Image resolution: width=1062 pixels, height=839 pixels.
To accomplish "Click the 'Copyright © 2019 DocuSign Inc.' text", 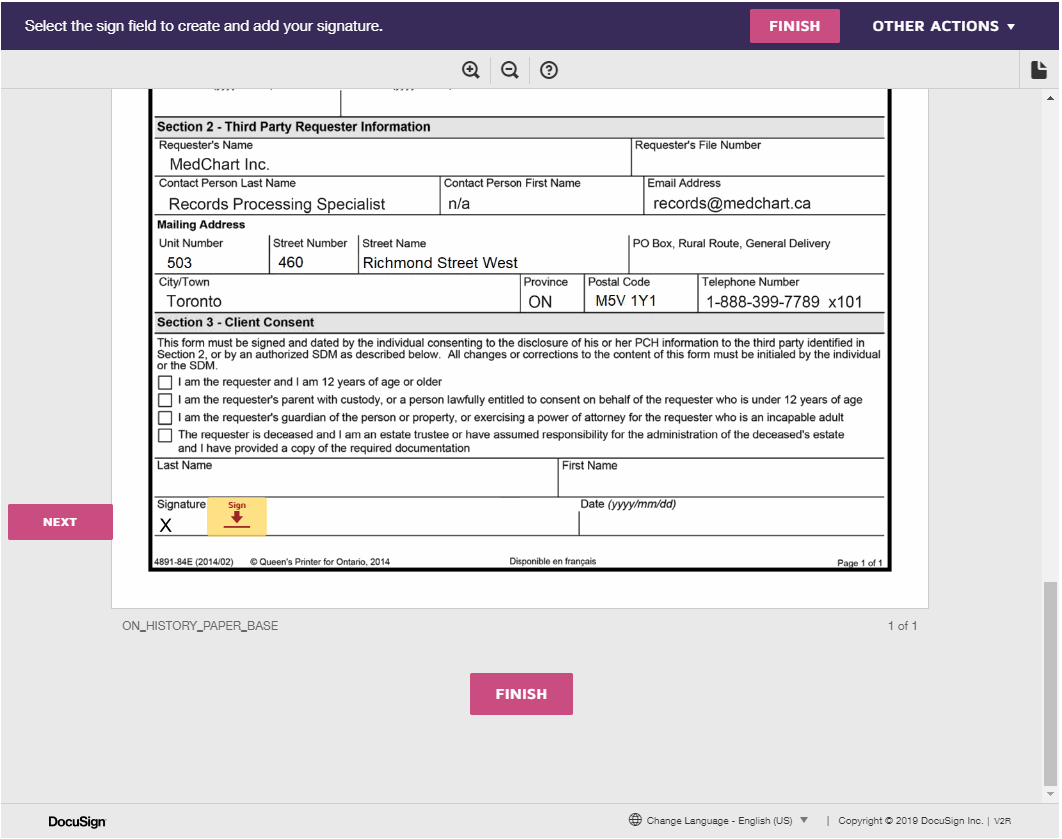I will (x=910, y=820).
